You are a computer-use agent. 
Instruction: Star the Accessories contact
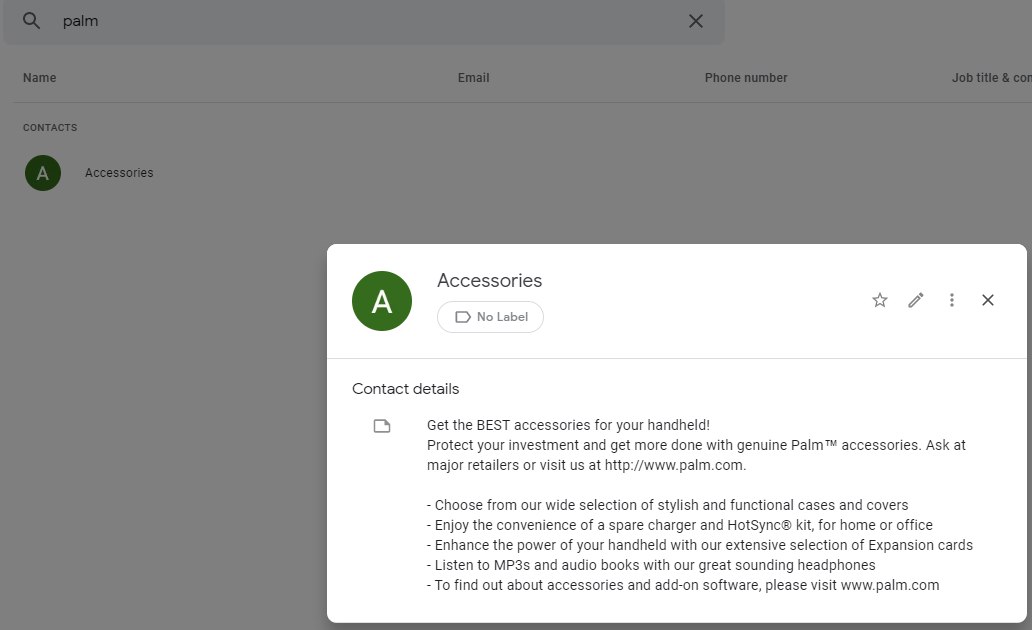coord(880,300)
